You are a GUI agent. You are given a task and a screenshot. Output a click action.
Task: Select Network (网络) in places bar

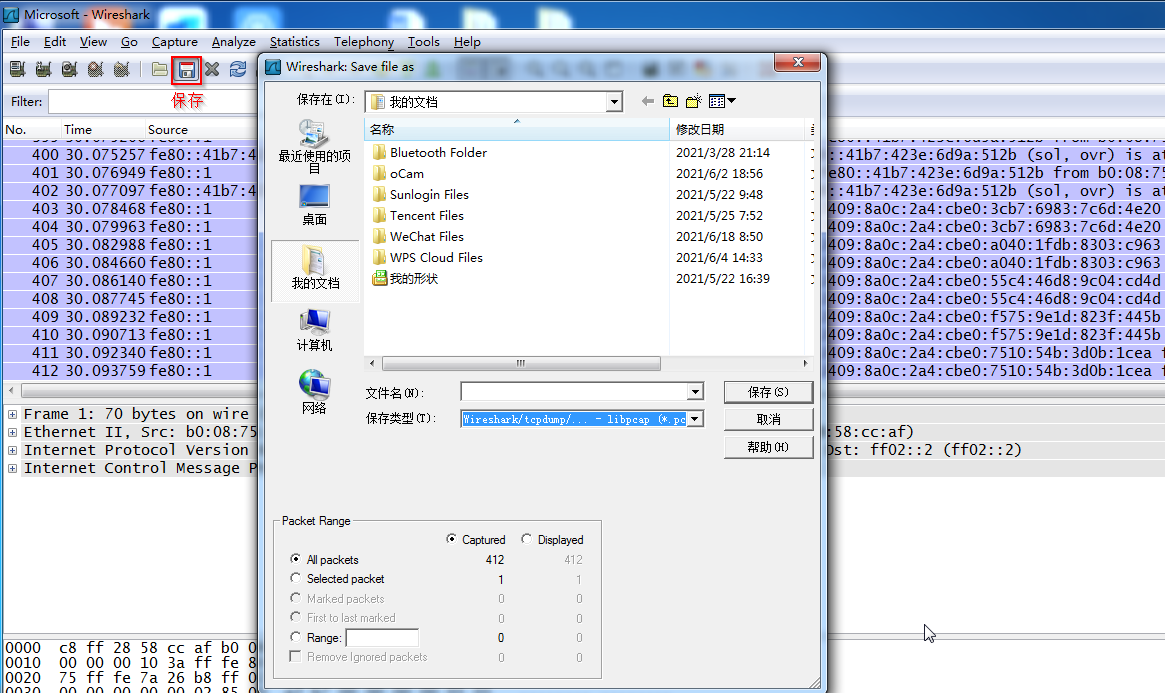click(x=314, y=392)
